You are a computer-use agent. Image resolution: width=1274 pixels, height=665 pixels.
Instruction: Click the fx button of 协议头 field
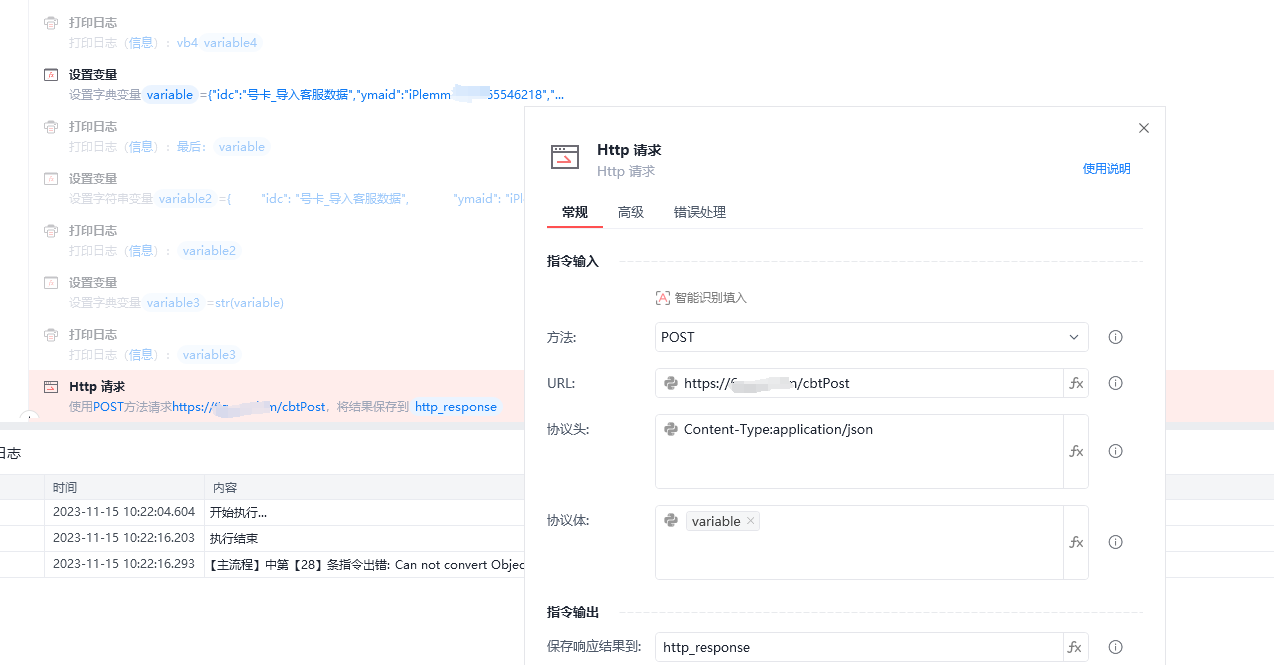click(1076, 451)
